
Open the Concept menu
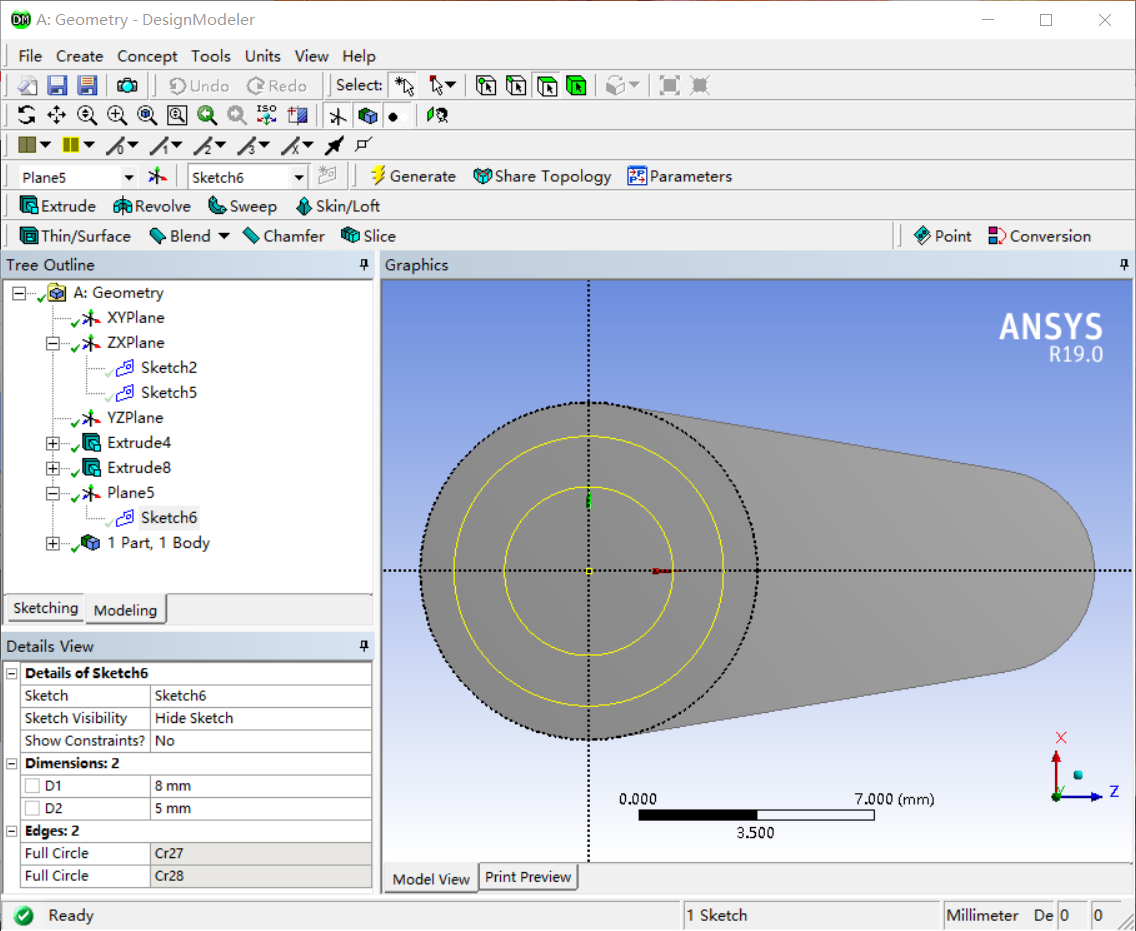click(147, 56)
